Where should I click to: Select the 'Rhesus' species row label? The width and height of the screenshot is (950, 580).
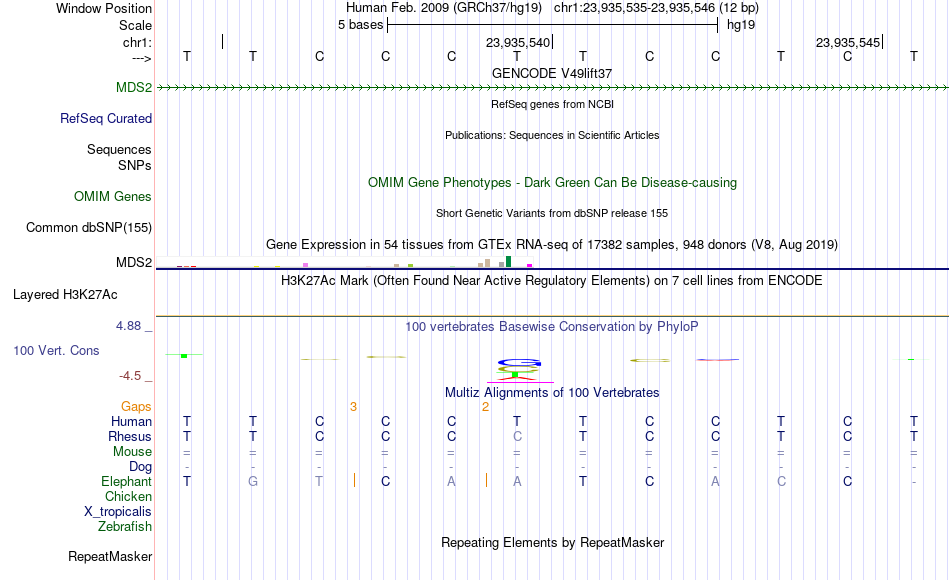(x=130, y=436)
